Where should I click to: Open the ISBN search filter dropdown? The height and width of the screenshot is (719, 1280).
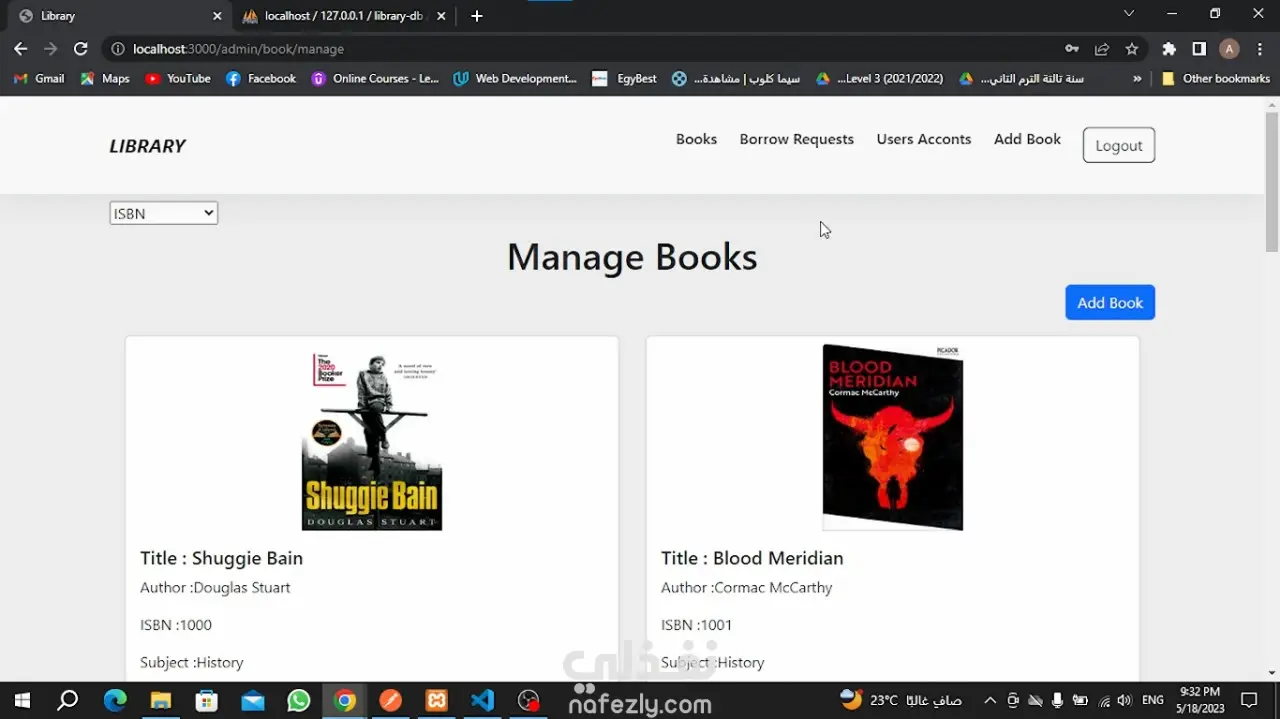tap(163, 212)
